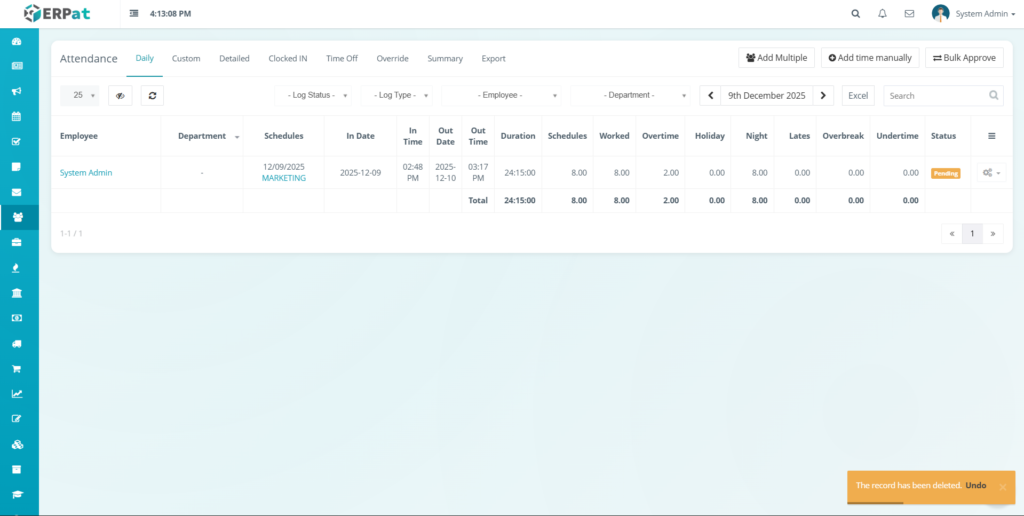This screenshot has height=516, width=1024.
Task: Click the Search input field
Action: click(934, 95)
